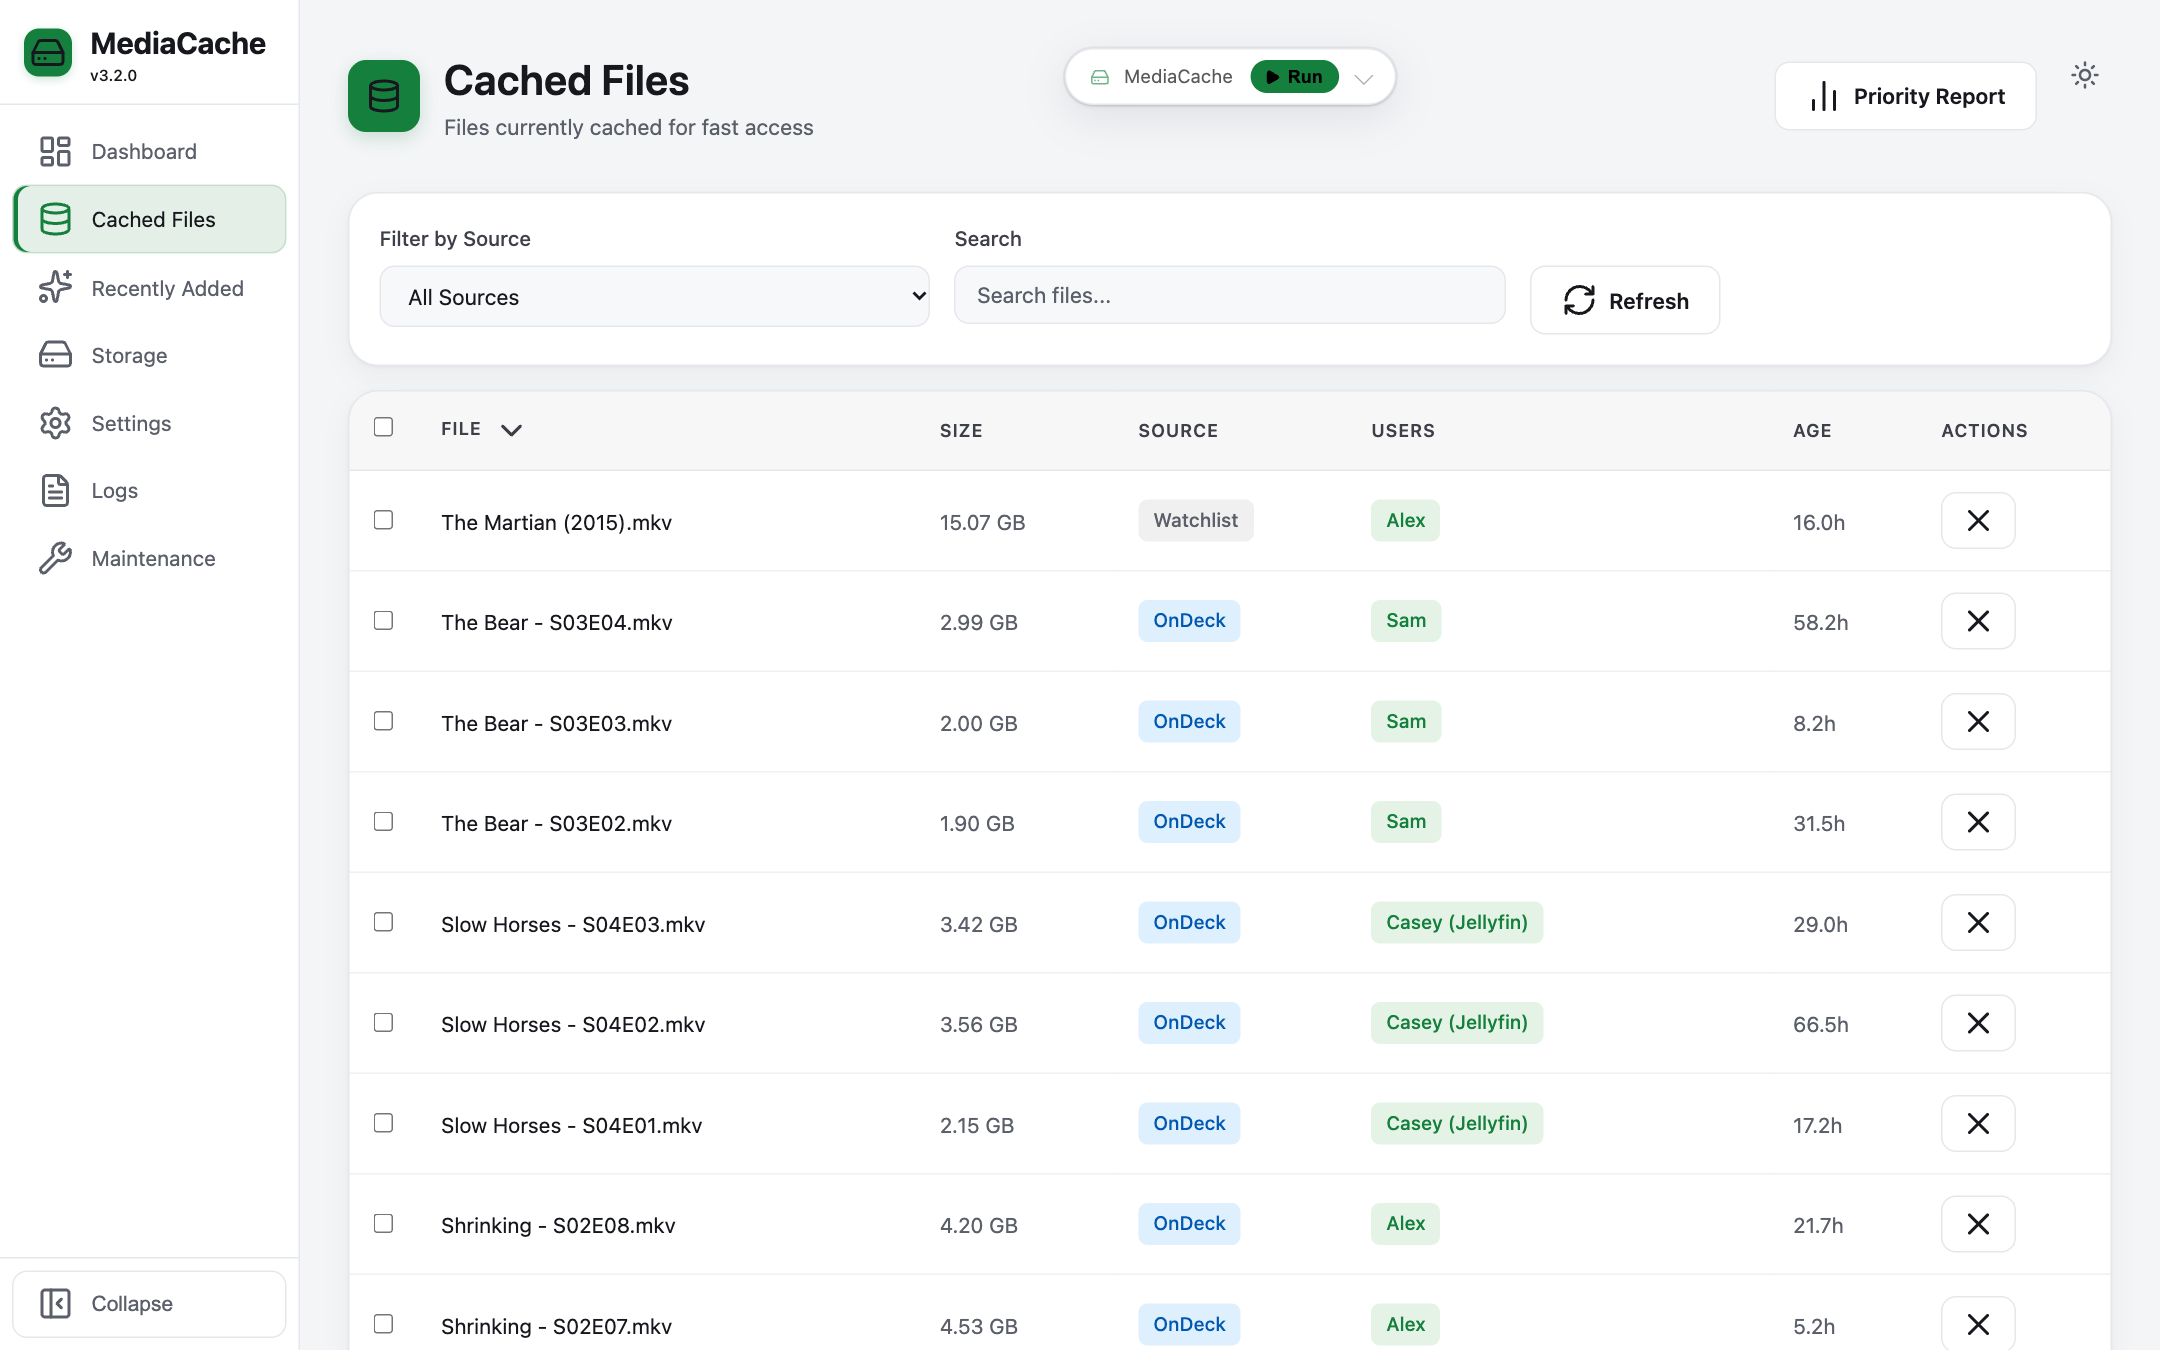Viewport: 2160px width, 1350px height.
Task: Click the Watchlist source tag
Action: coord(1195,520)
